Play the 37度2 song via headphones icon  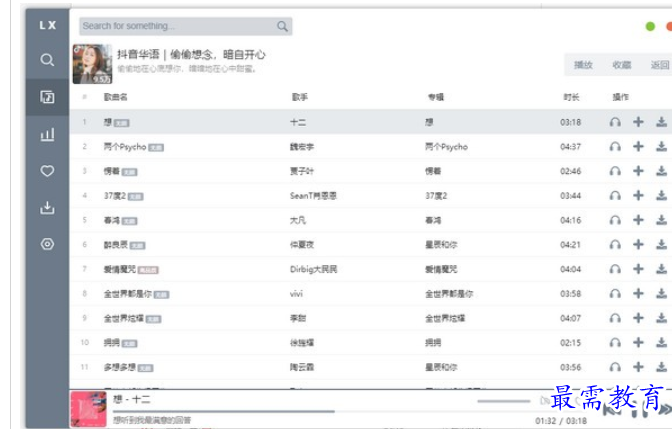click(615, 195)
